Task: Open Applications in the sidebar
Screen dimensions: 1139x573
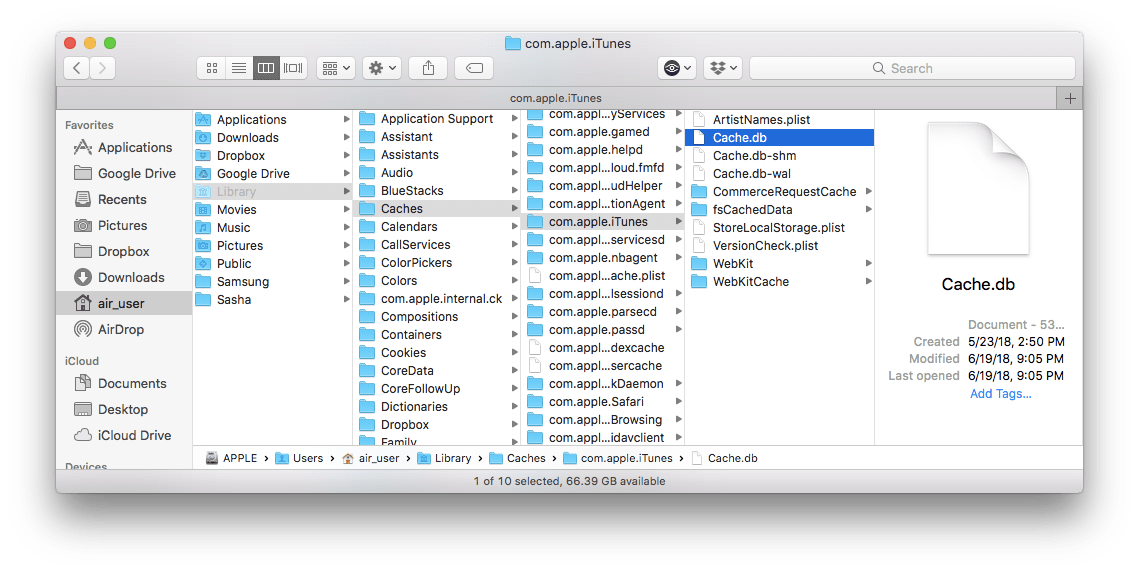Action: (123, 147)
